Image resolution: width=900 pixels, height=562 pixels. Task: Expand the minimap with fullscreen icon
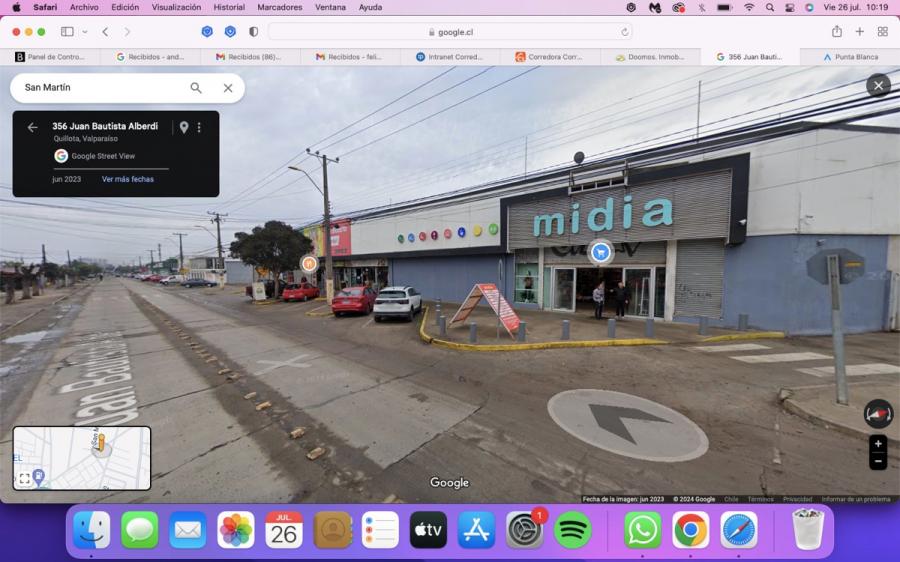tap(25, 478)
